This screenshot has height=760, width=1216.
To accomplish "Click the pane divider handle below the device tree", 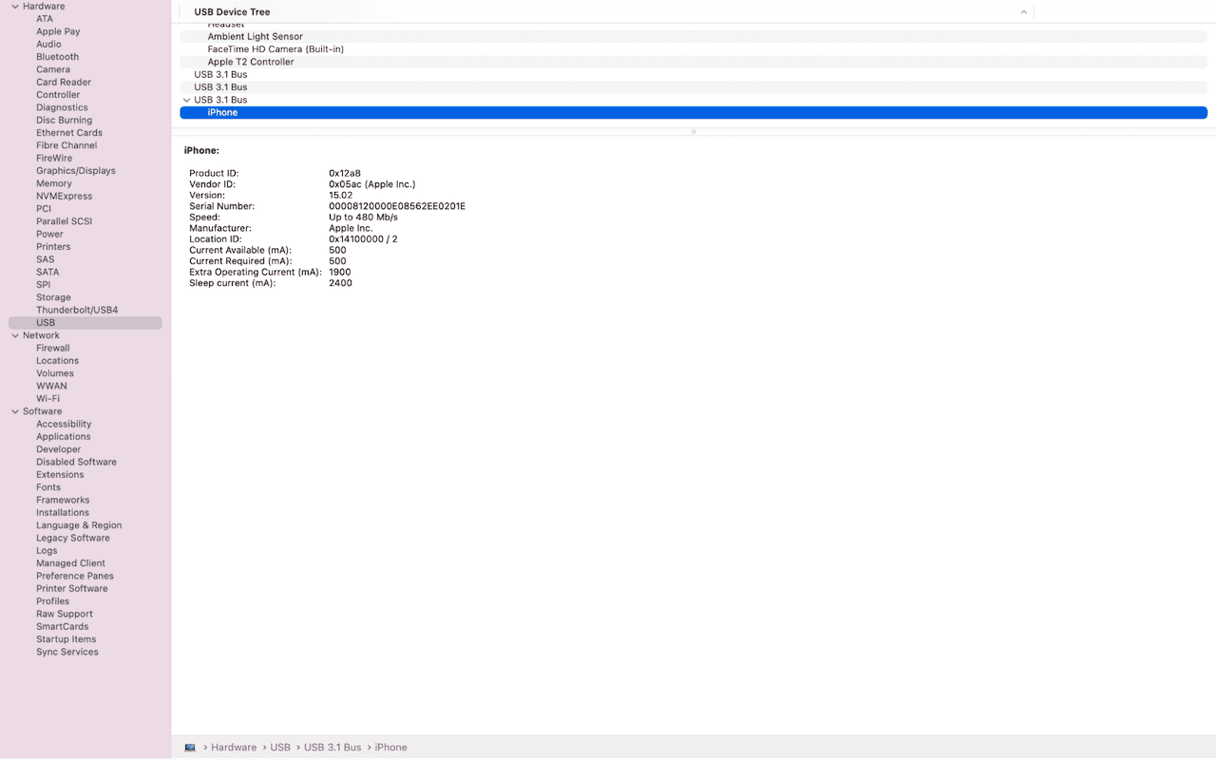I will coord(693,132).
